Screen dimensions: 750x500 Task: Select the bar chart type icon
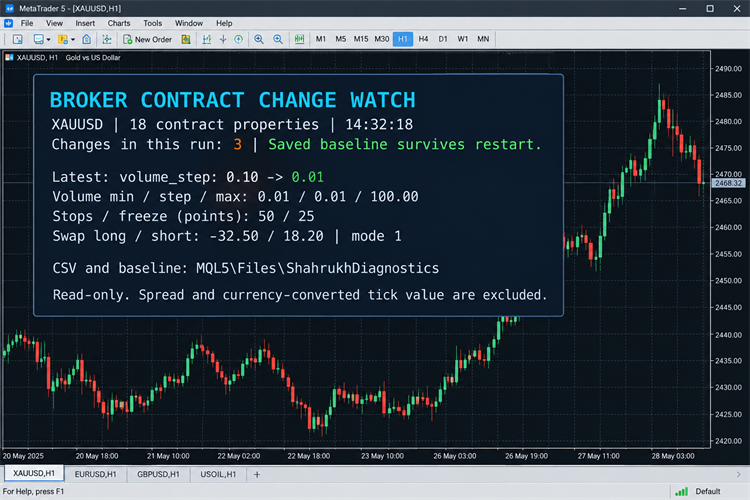207,39
